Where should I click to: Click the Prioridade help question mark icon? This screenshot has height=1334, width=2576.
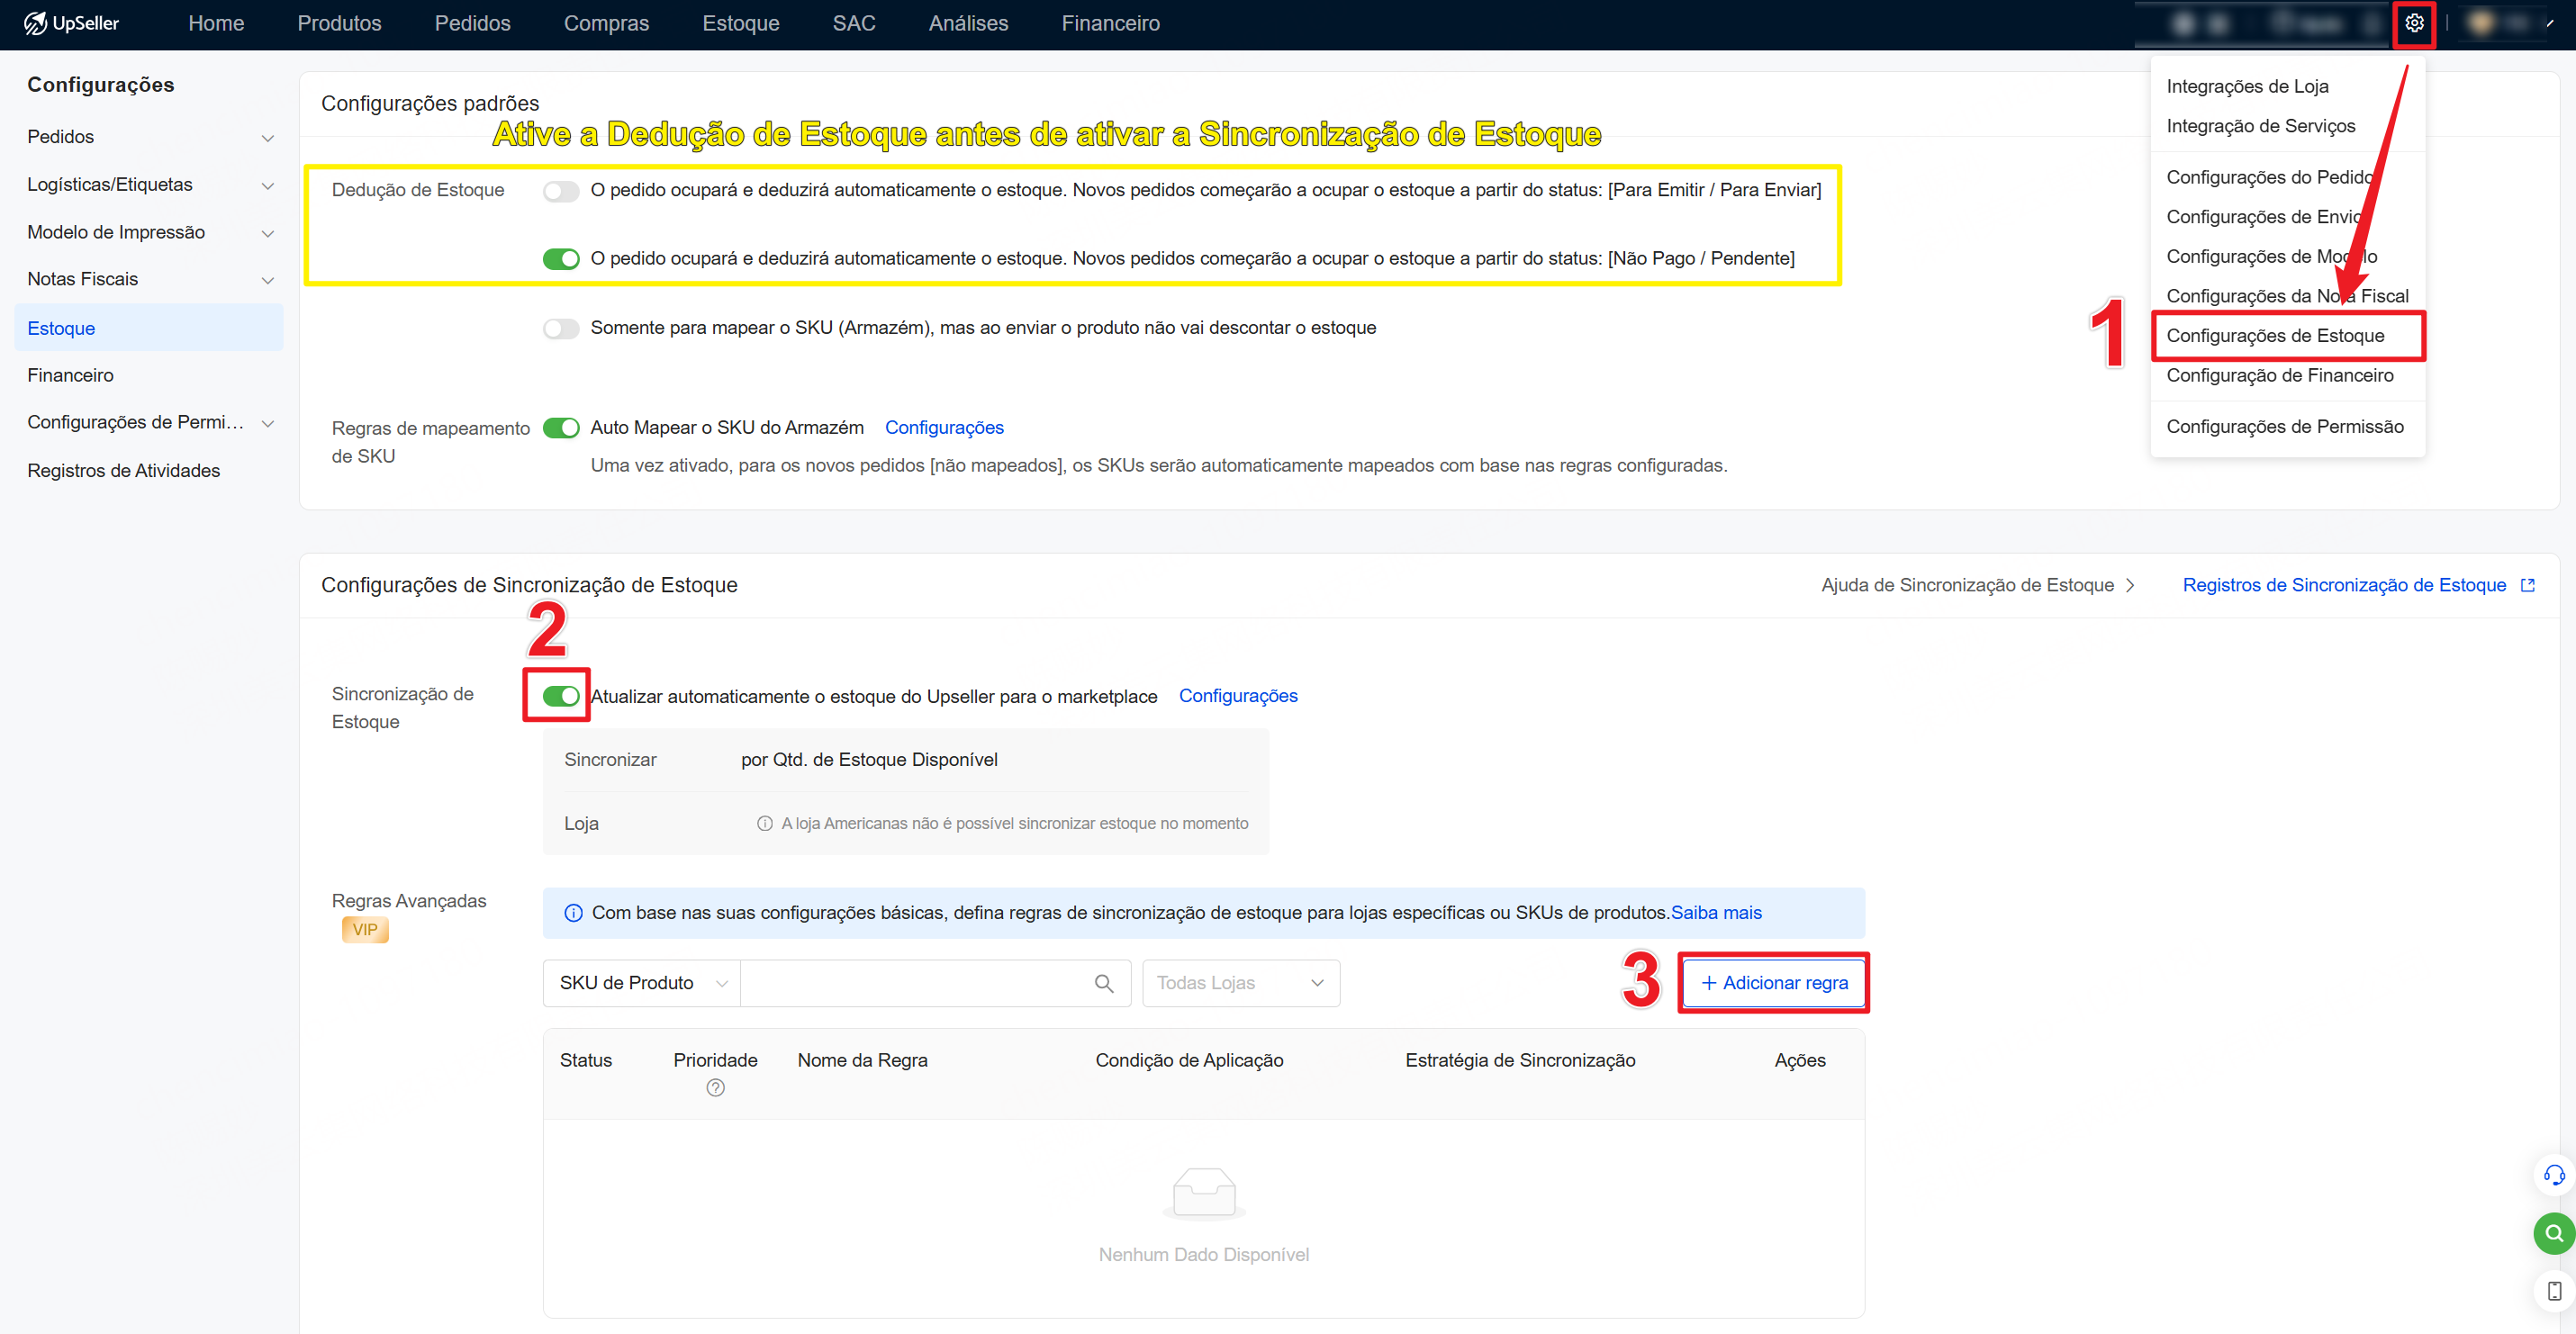(715, 1088)
